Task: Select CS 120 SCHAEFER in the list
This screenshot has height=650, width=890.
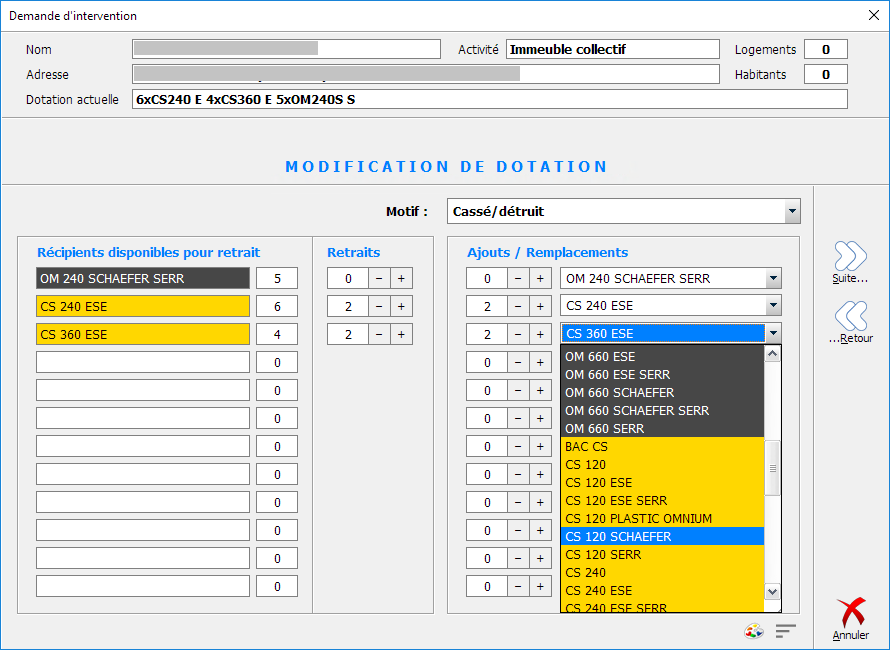Action: (x=662, y=537)
